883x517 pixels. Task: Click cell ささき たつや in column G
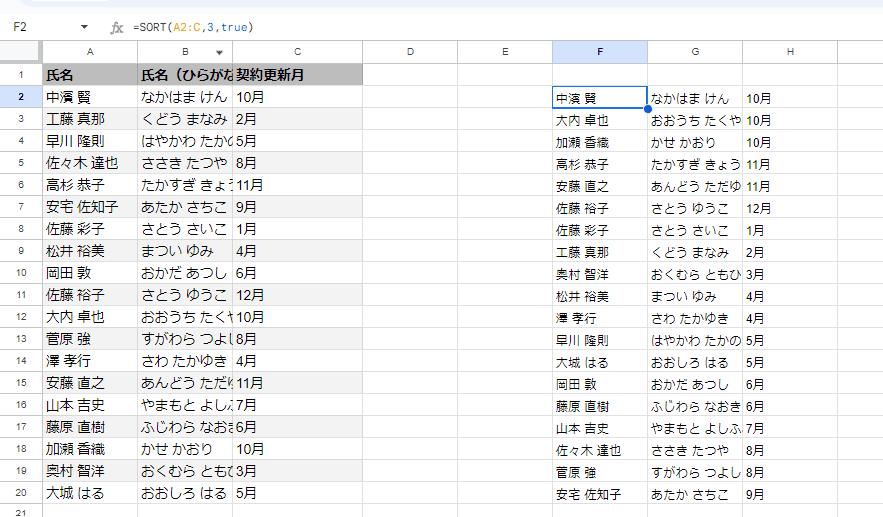695,450
